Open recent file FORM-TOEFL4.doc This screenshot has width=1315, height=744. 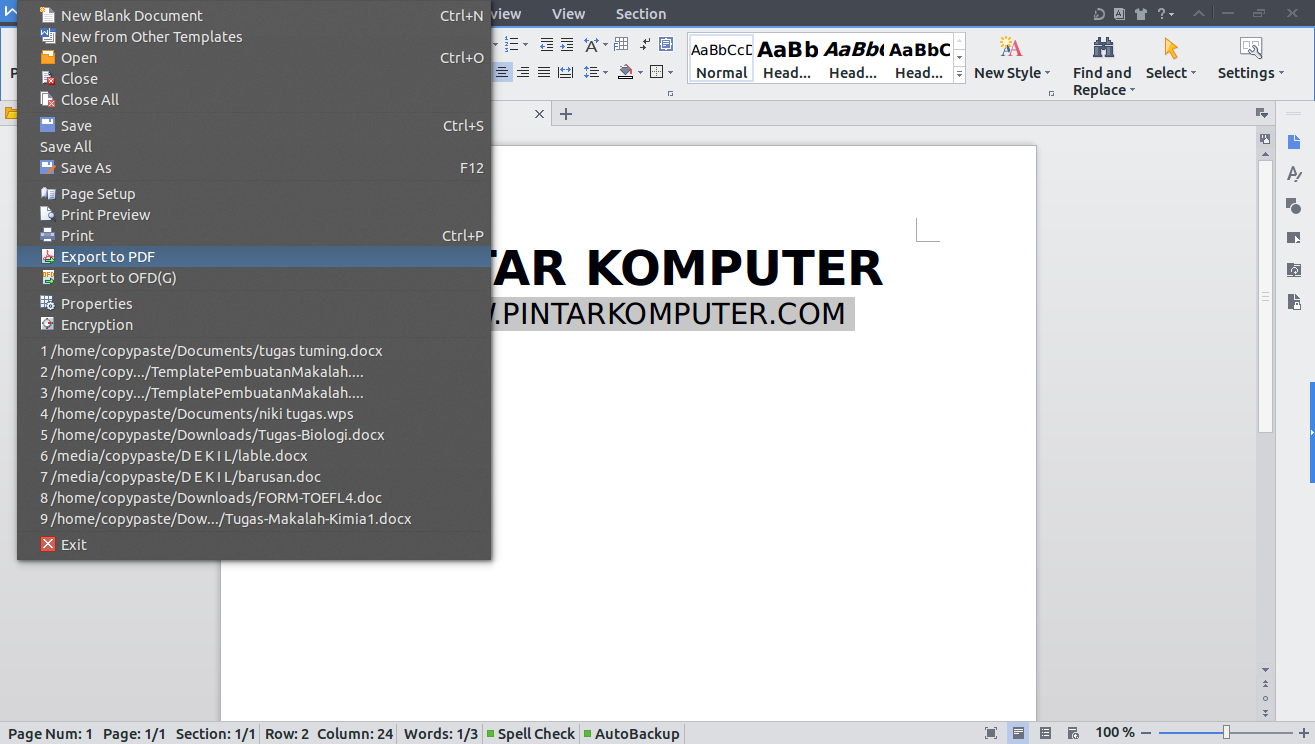254,498
